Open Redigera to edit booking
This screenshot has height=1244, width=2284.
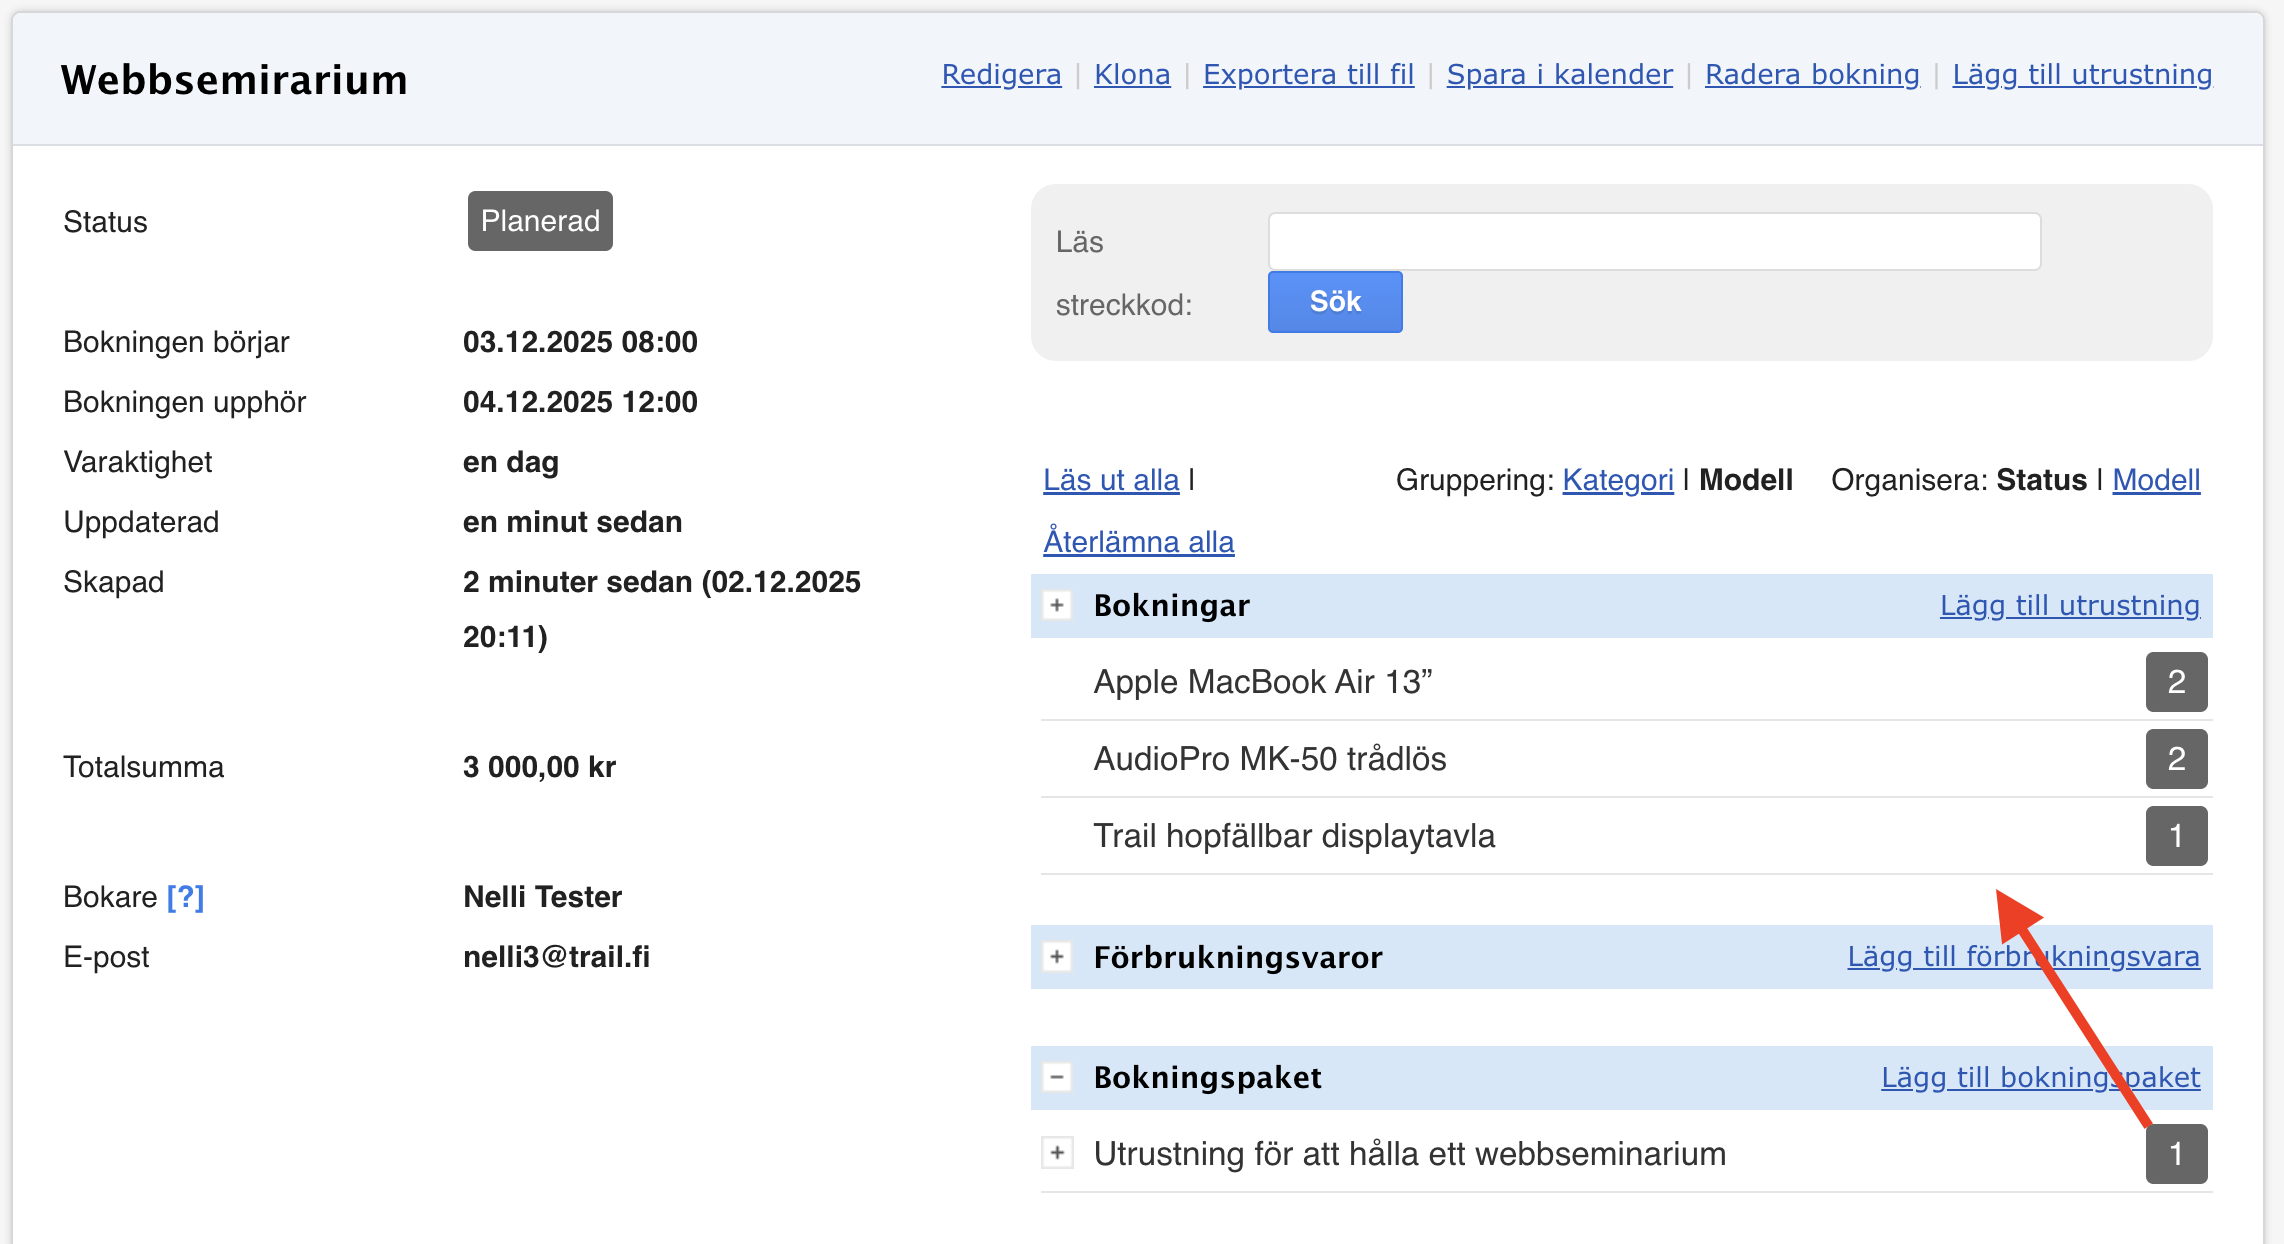1001,74
